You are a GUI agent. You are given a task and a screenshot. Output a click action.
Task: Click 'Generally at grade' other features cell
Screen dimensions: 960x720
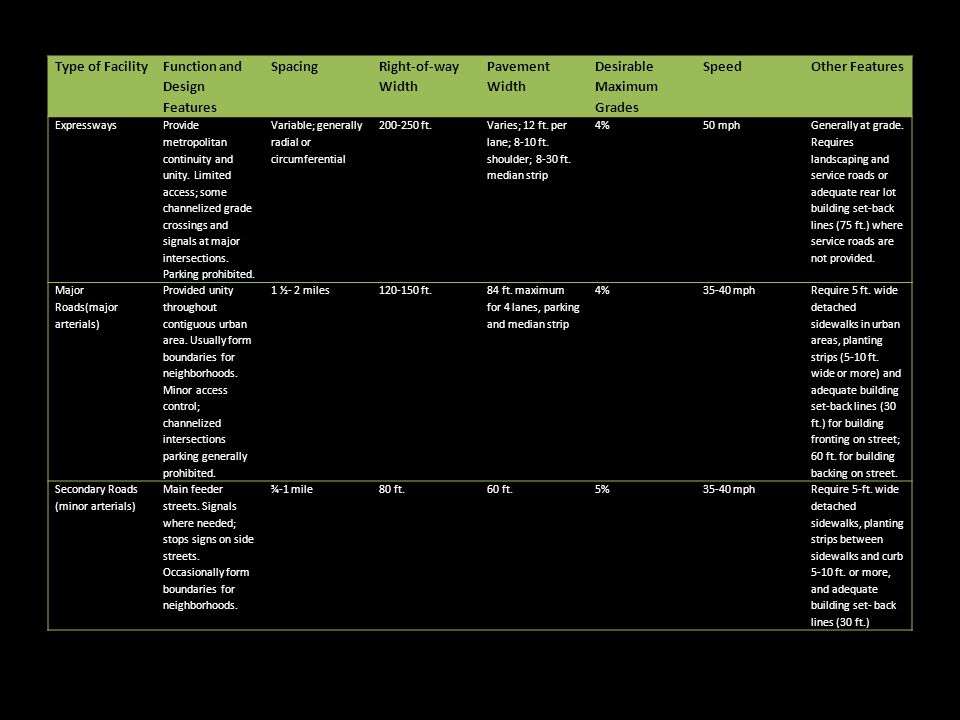857,192
